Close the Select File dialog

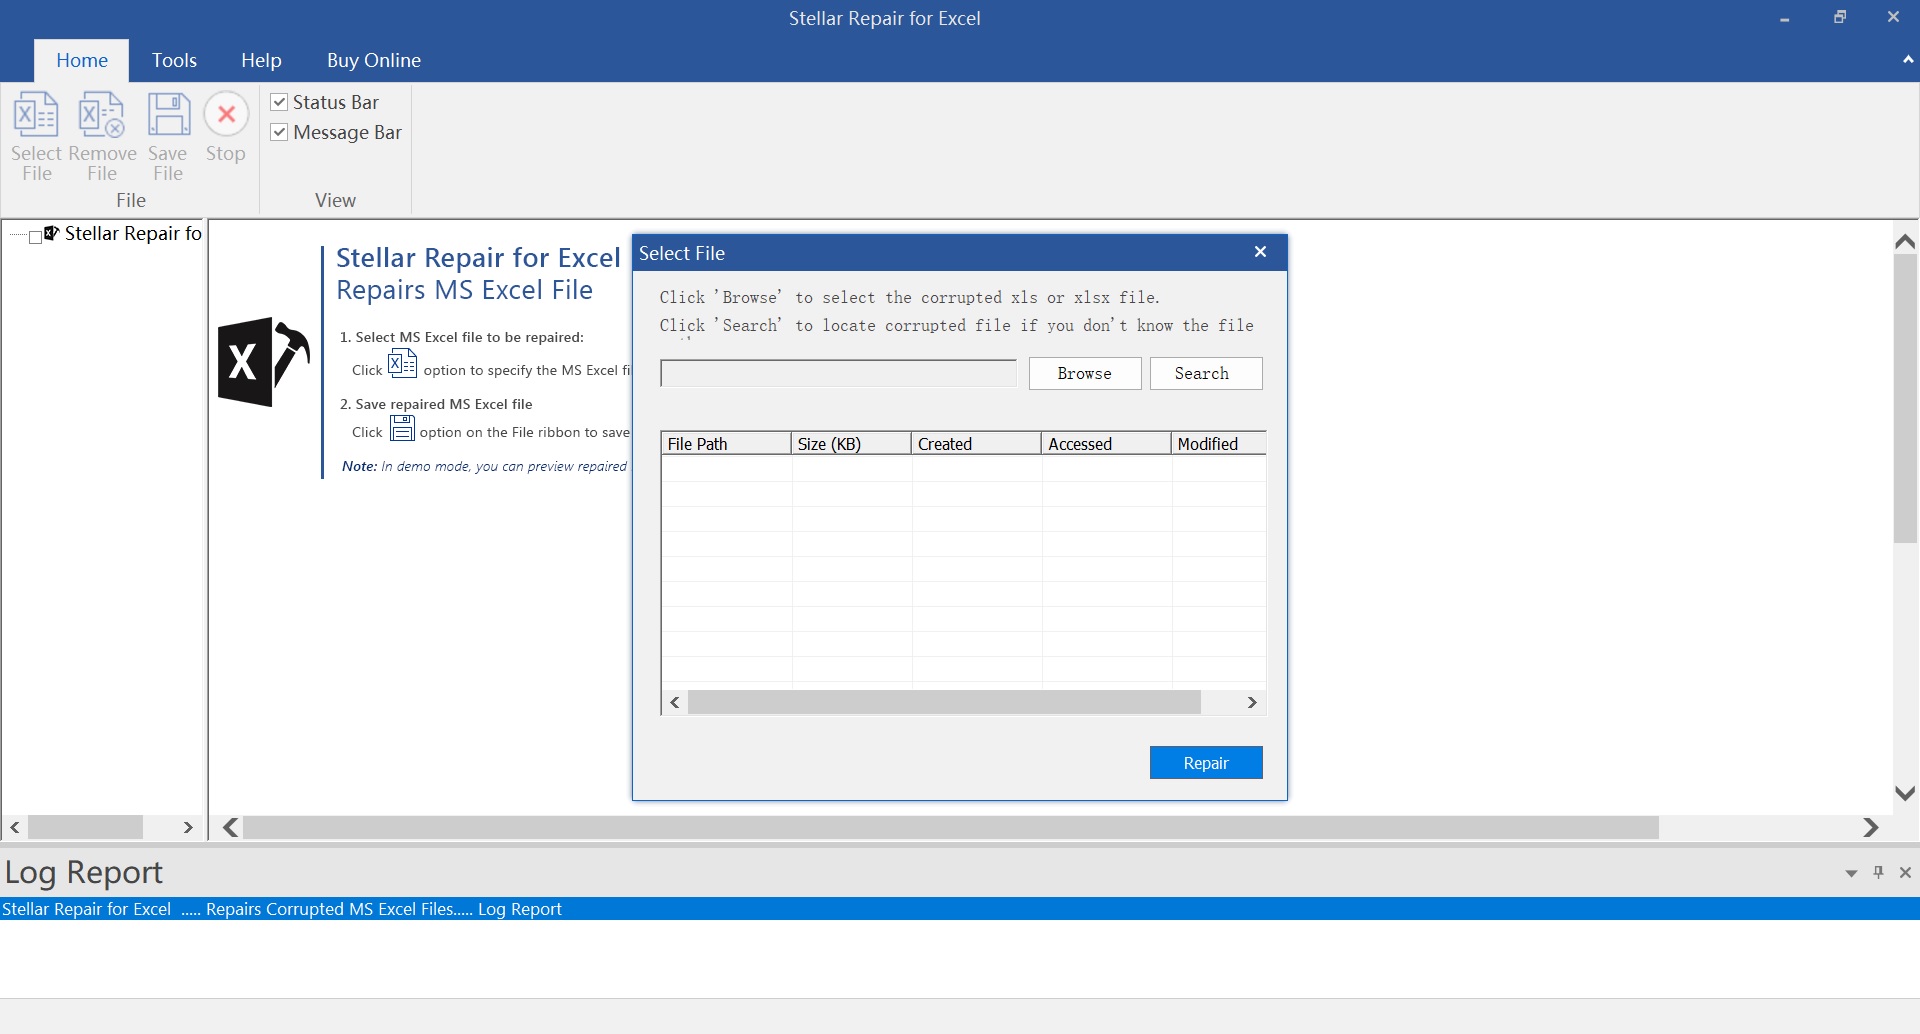click(1260, 252)
